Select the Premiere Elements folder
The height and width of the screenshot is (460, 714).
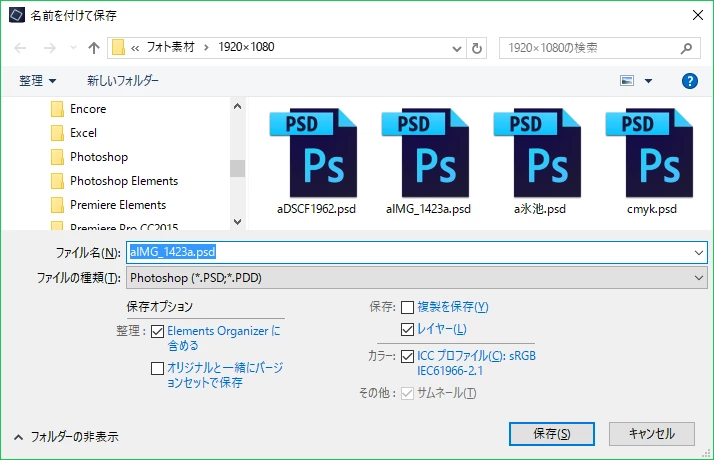108,205
